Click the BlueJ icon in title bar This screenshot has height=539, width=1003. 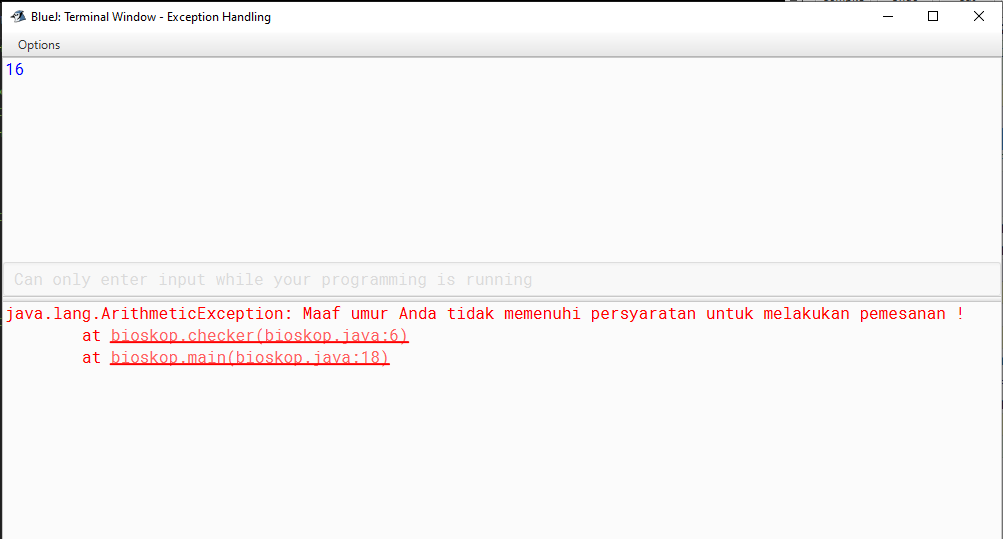[x=18, y=17]
